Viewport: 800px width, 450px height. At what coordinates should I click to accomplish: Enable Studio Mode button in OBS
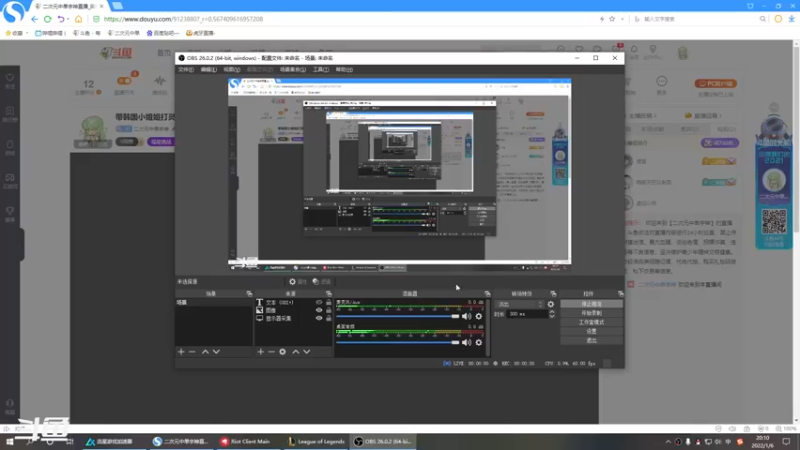[591, 322]
